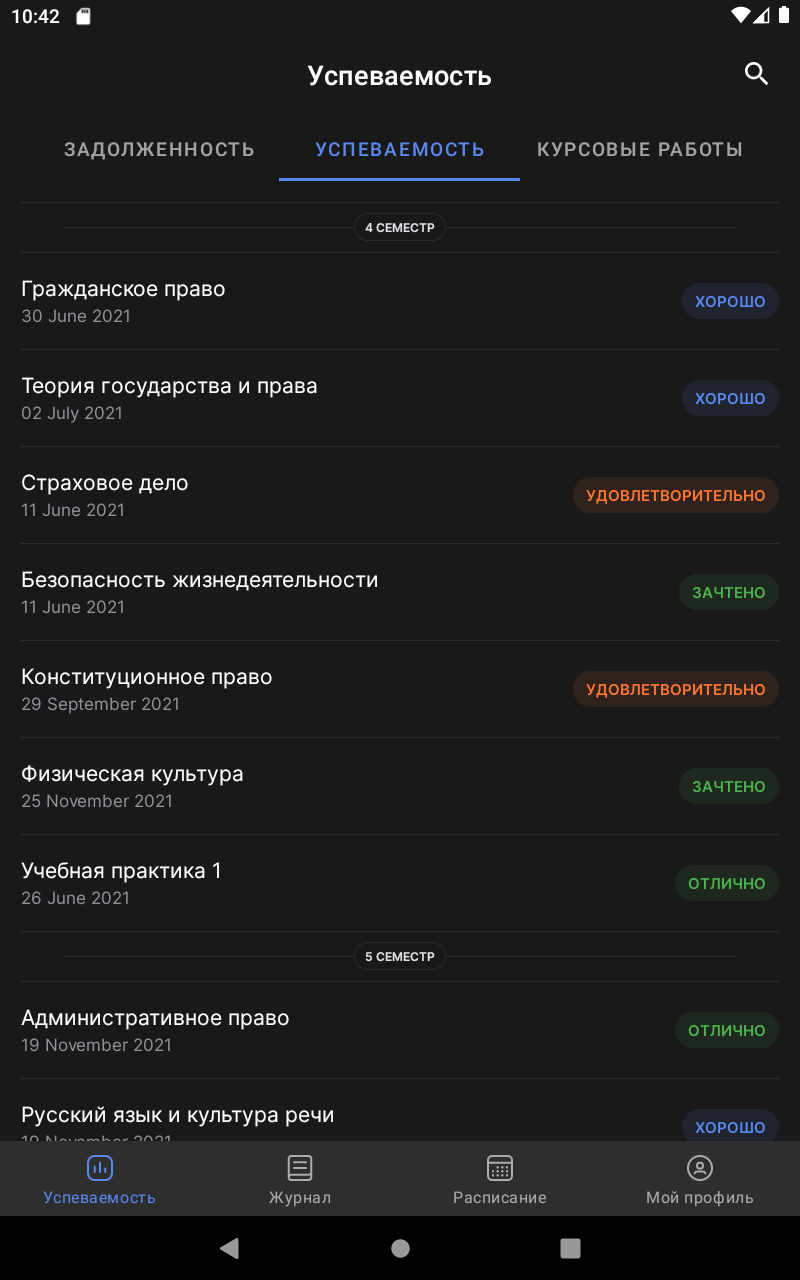Switch to the Курсовые работы tab
800x1280 pixels.
click(x=640, y=150)
